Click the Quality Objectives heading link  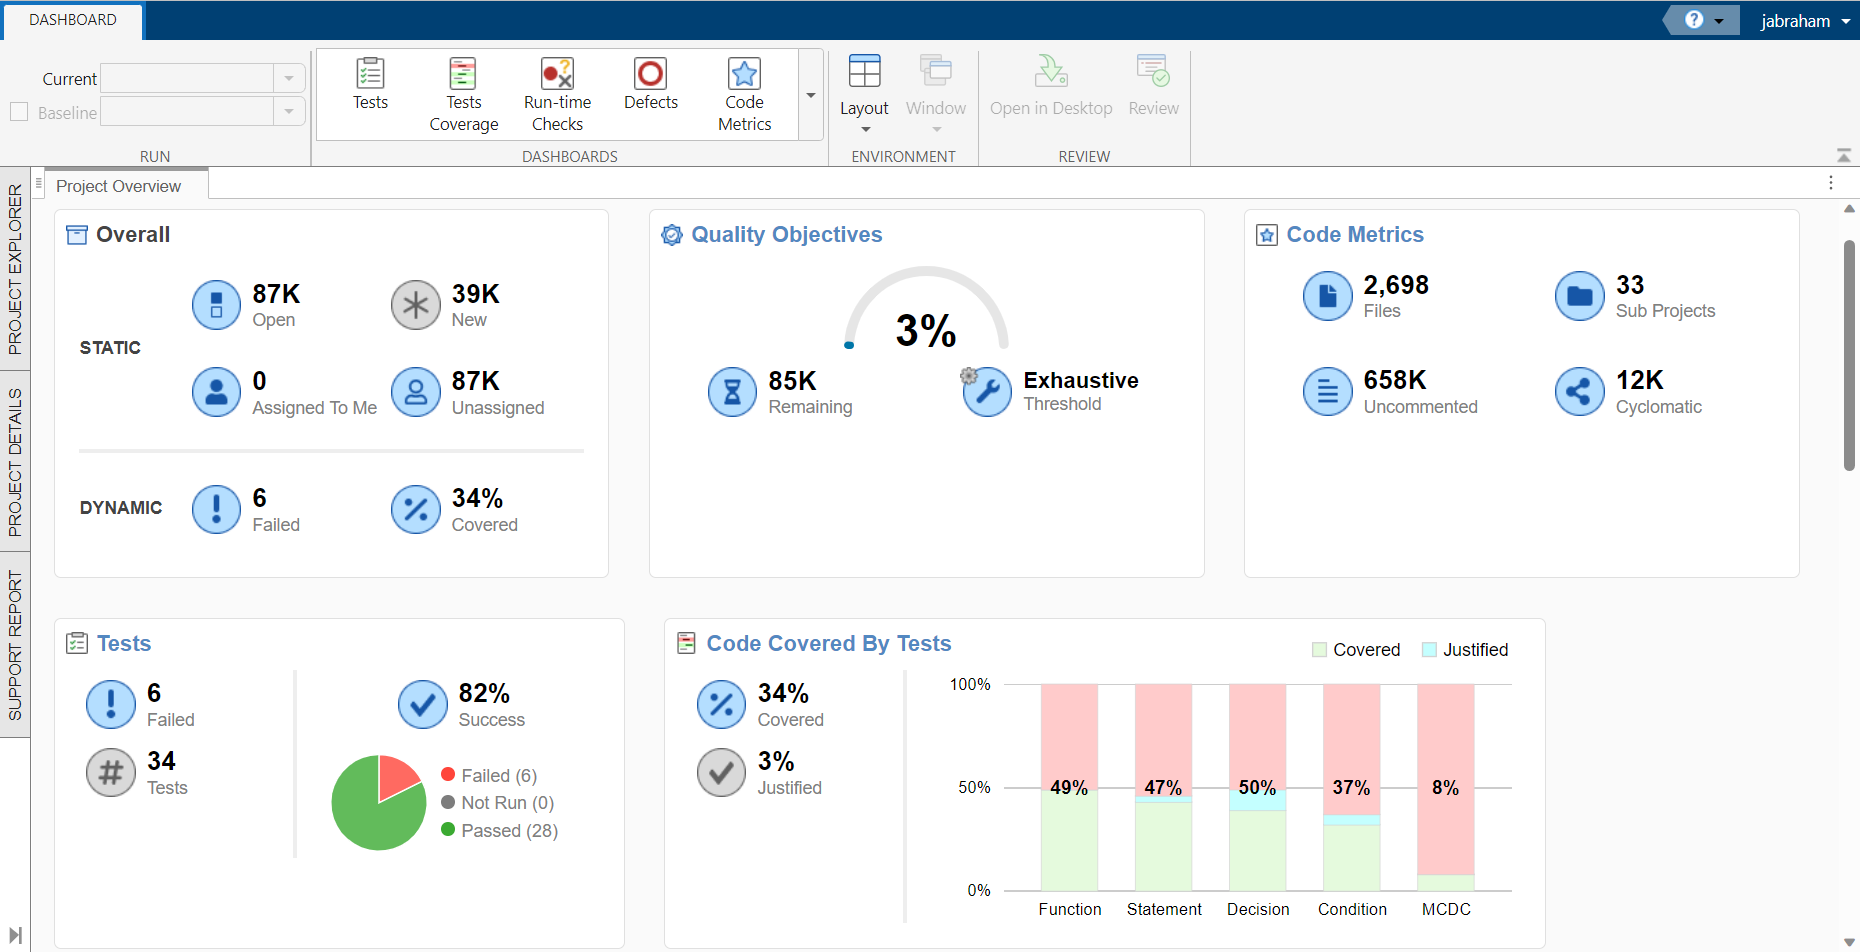pyautogui.click(x=786, y=235)
